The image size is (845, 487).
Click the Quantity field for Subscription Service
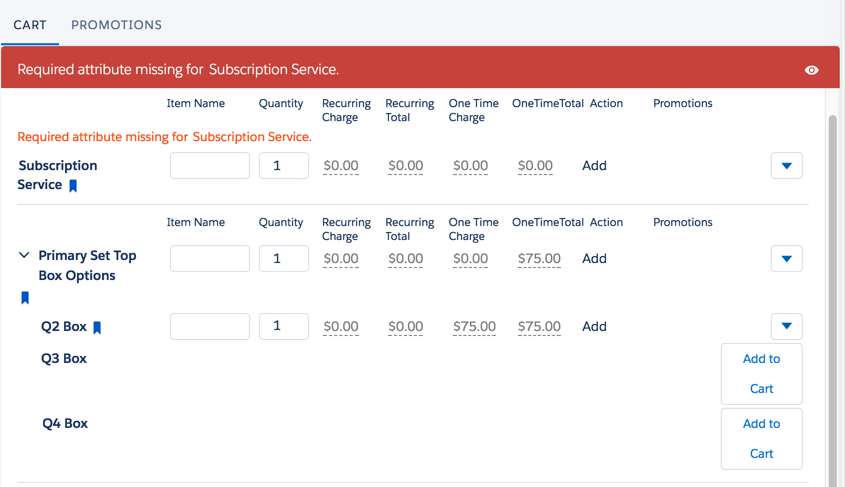[x=283, y=165]
